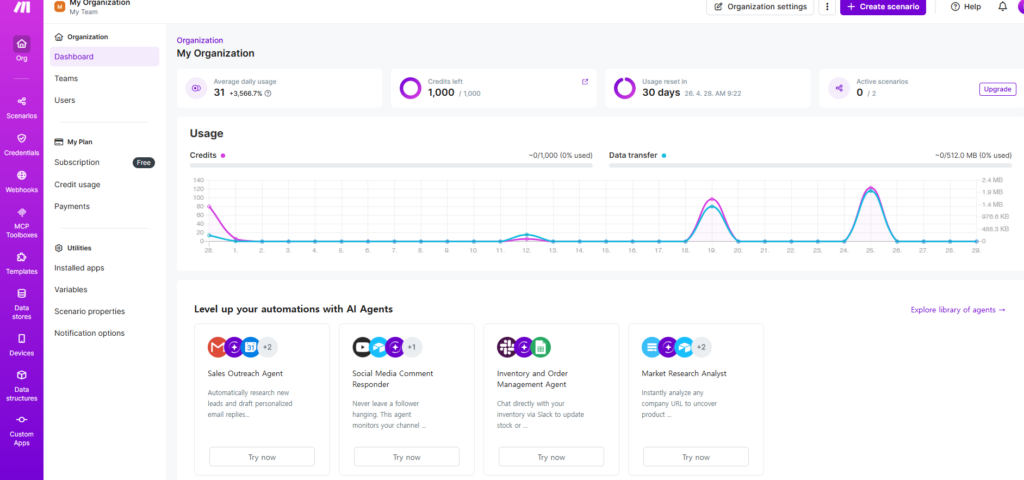Go to Webhooks in the sidebar
Screen dimensions: 1024x480
tap(21, 180)
